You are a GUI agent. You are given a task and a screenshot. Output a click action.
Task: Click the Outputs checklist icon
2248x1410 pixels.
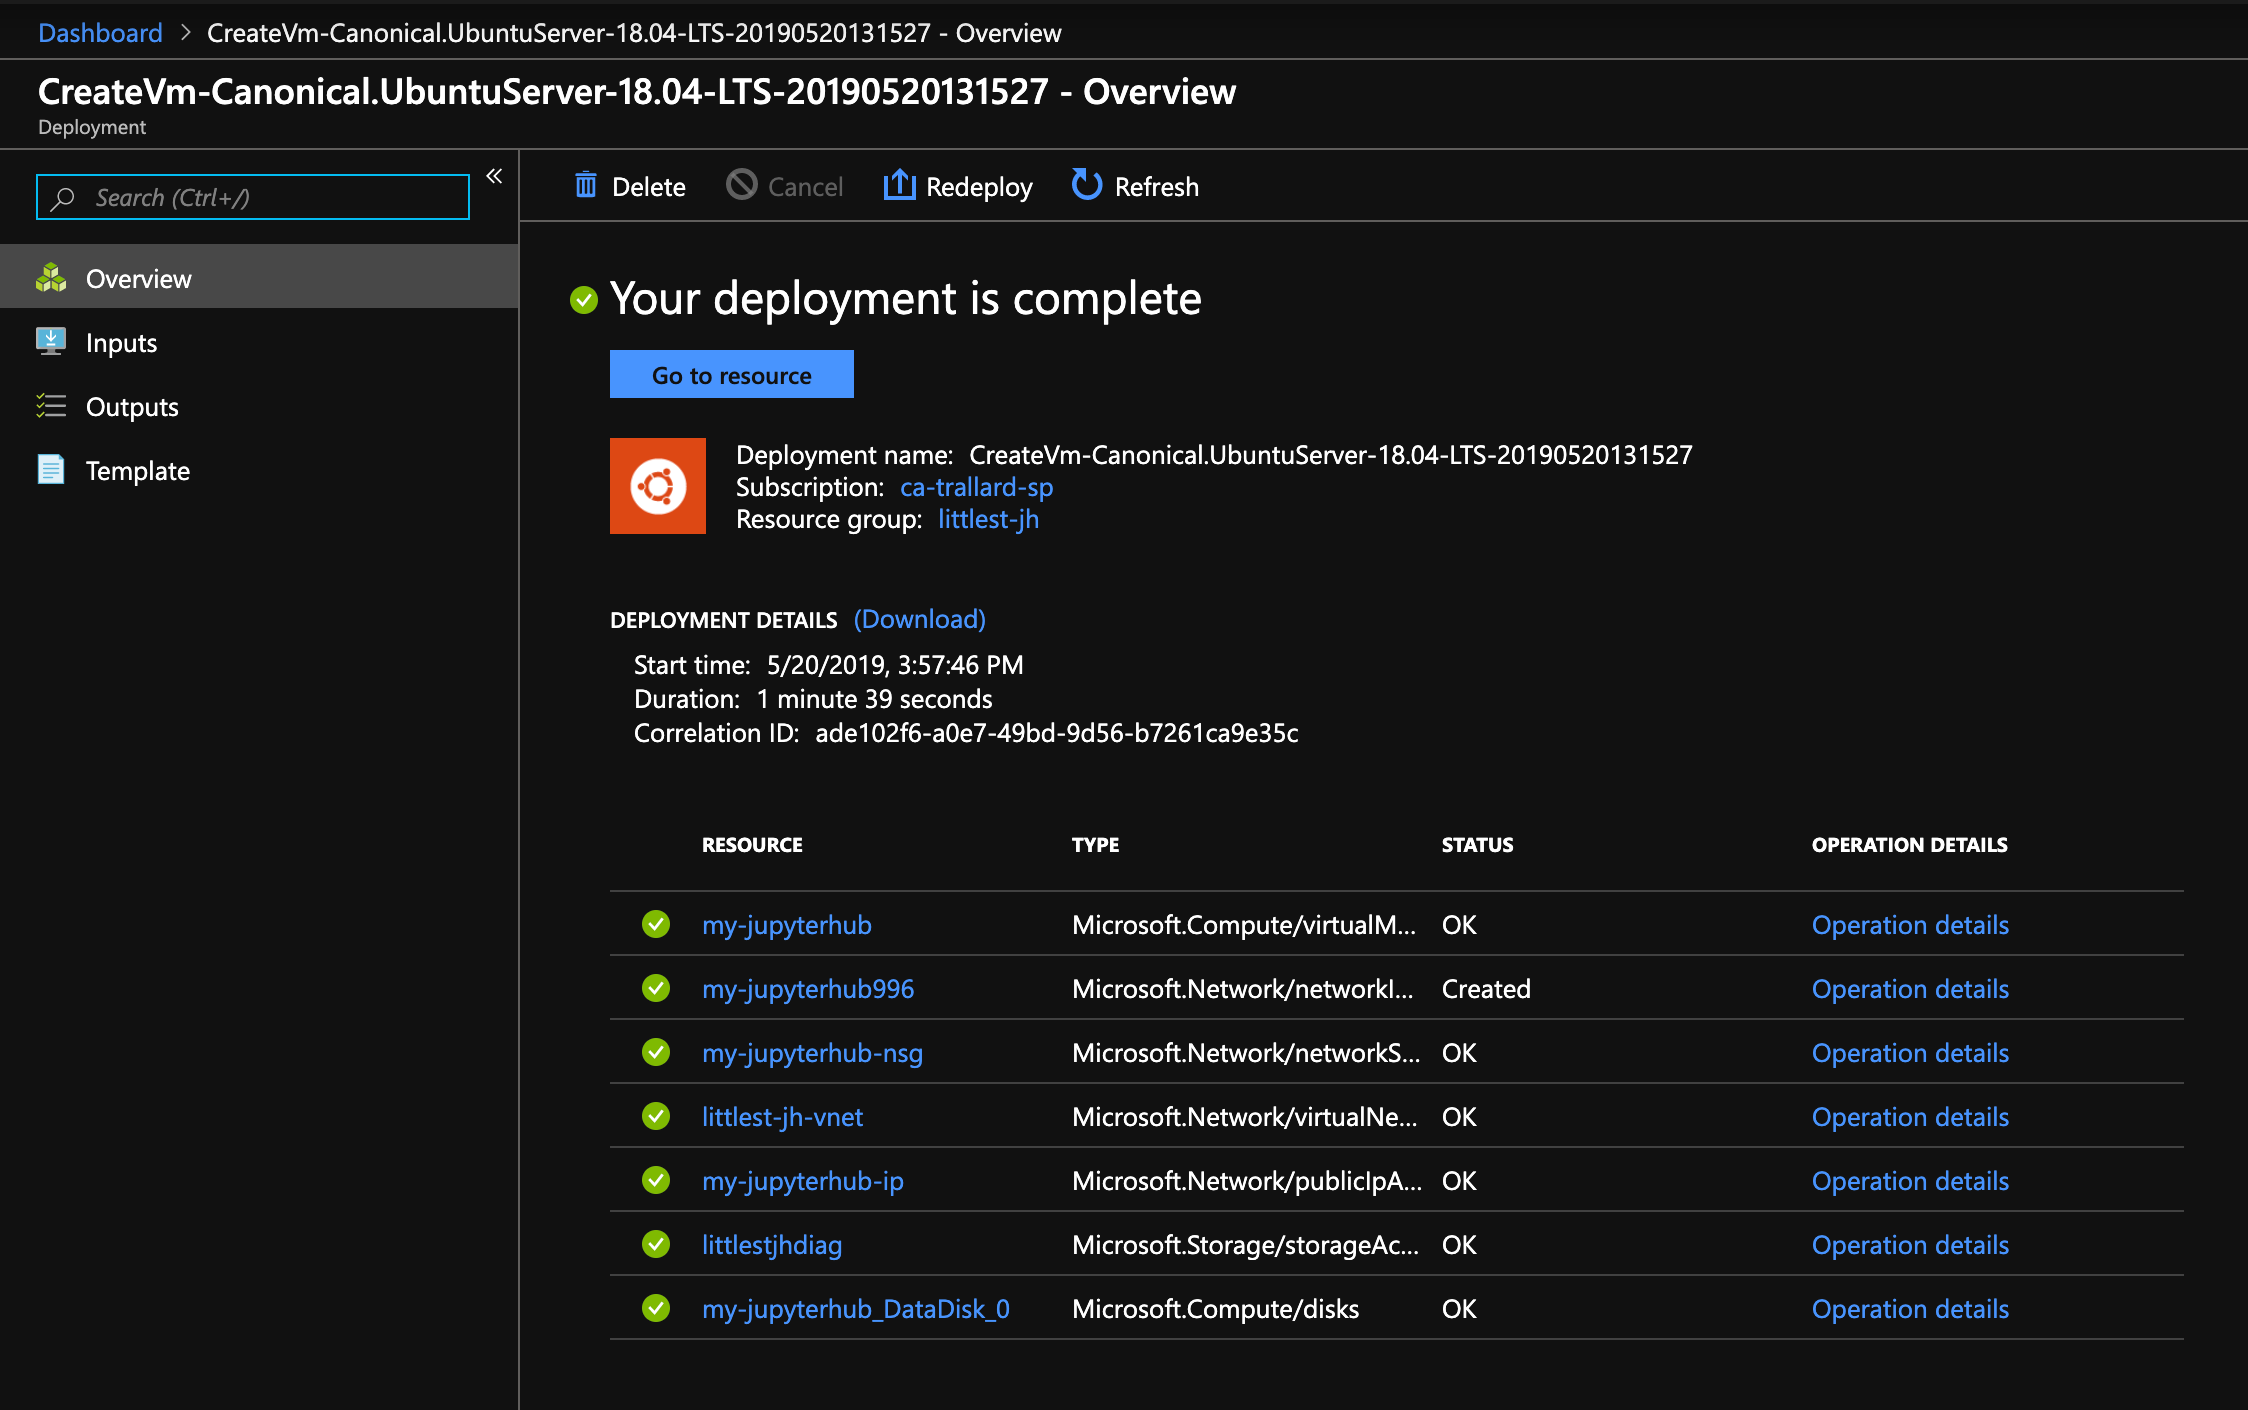(51, 406)
